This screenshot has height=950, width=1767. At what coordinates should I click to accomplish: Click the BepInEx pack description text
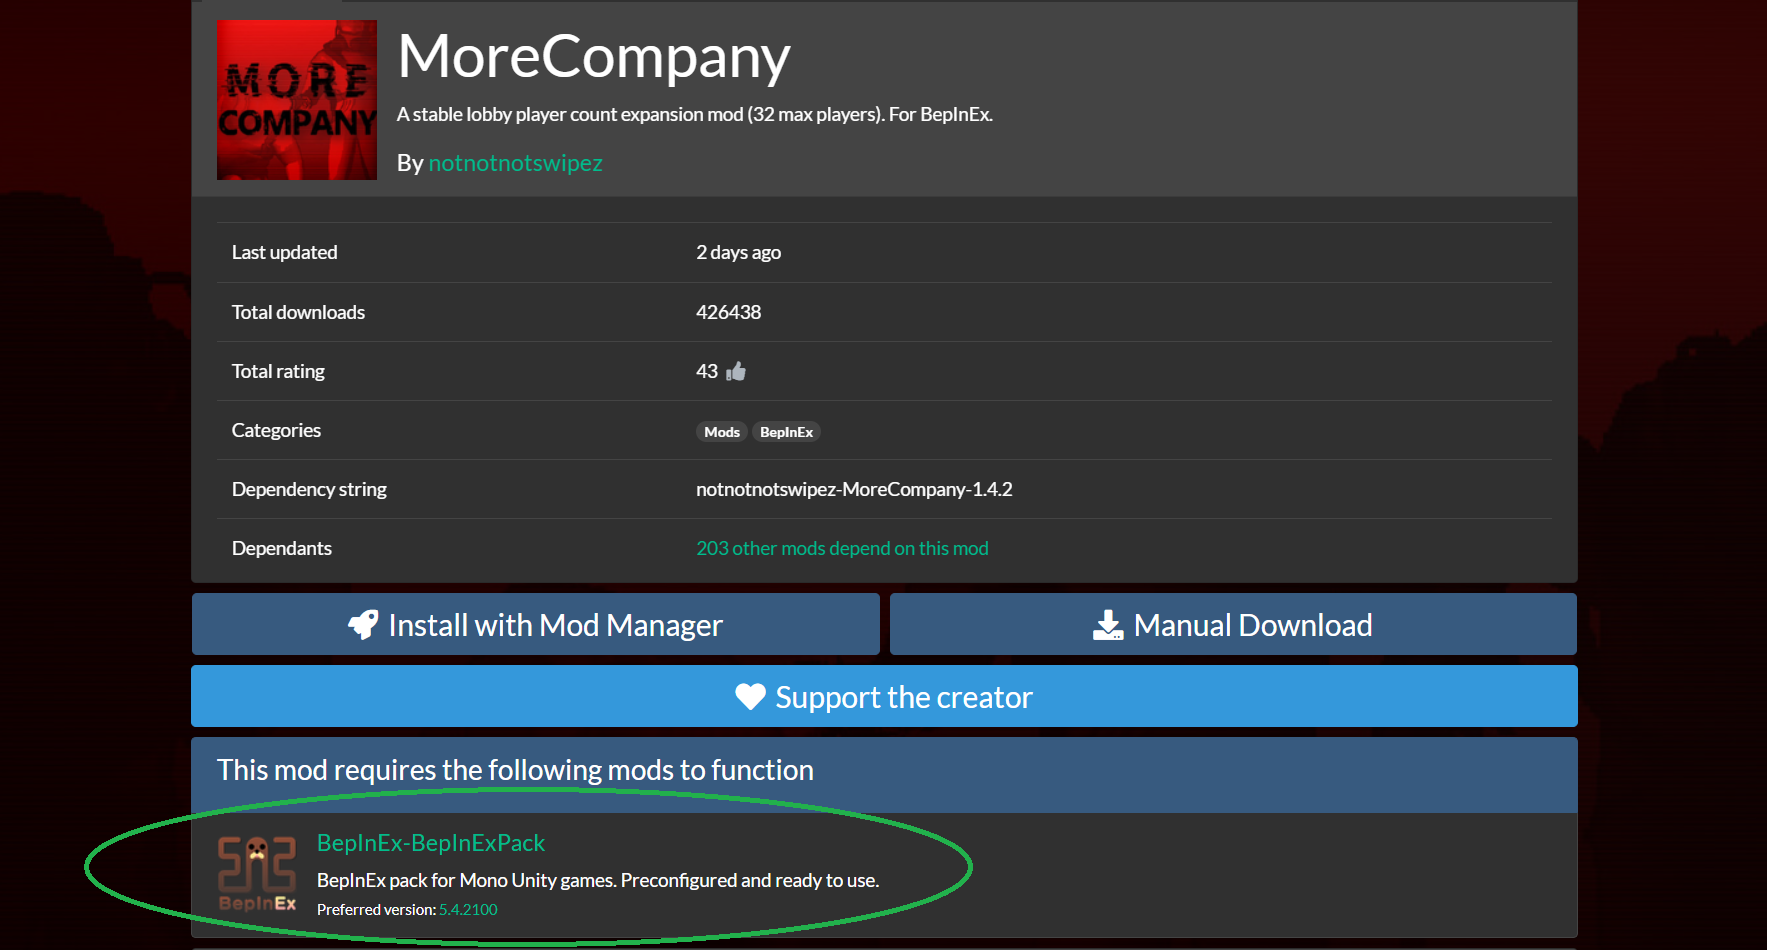pyautogui.click(x=598, y=880)
